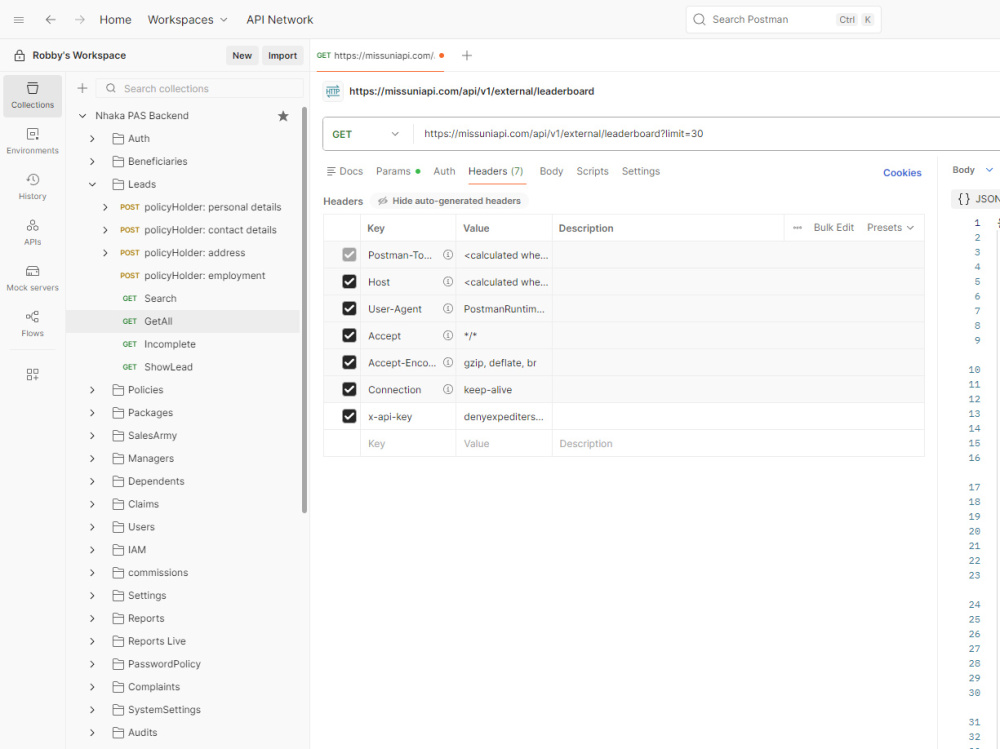Click the info icon for the Host header
1000x749 pixels.
(x=448, y=281)
